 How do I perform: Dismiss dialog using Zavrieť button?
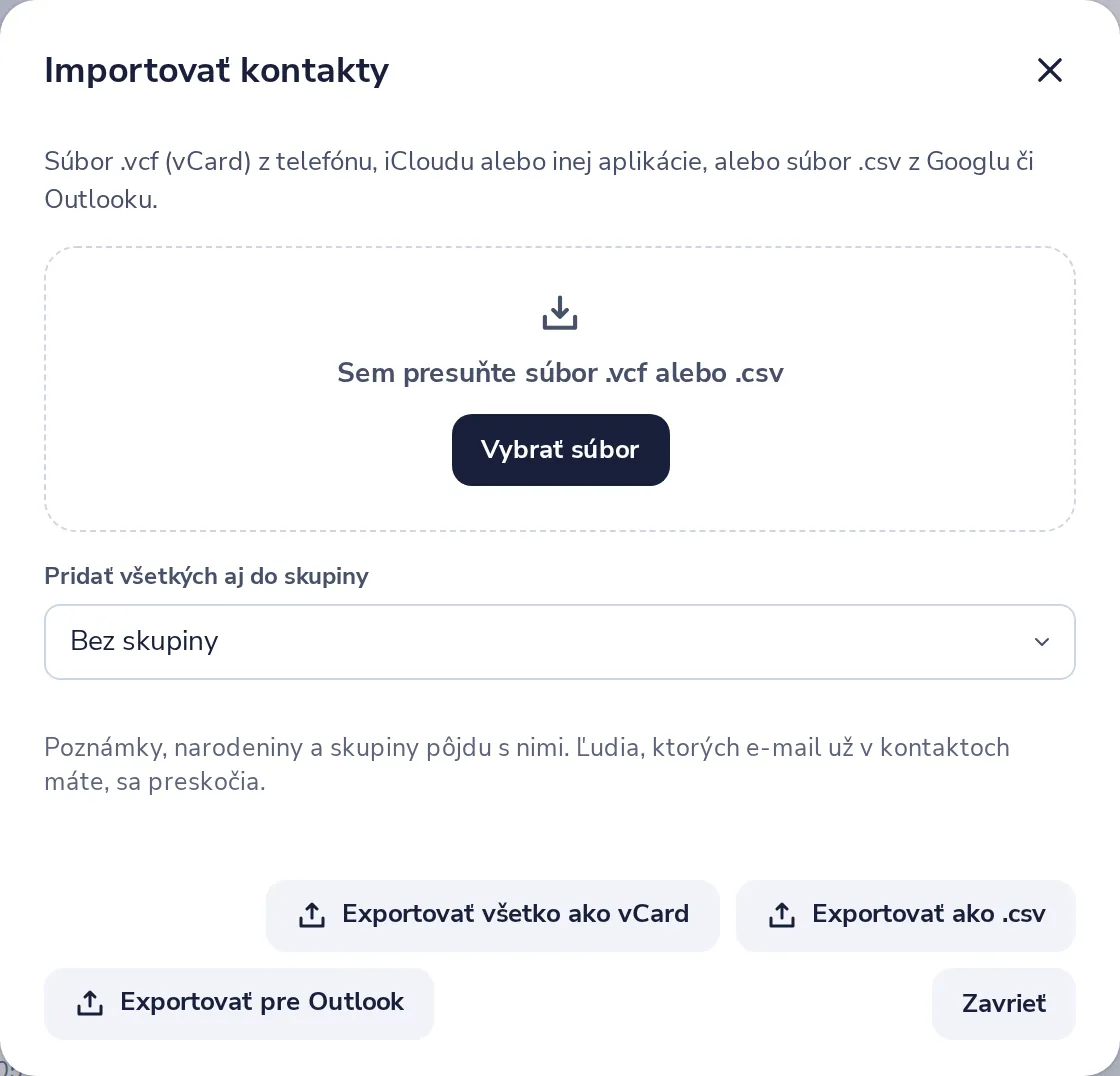(1004, 1003)
